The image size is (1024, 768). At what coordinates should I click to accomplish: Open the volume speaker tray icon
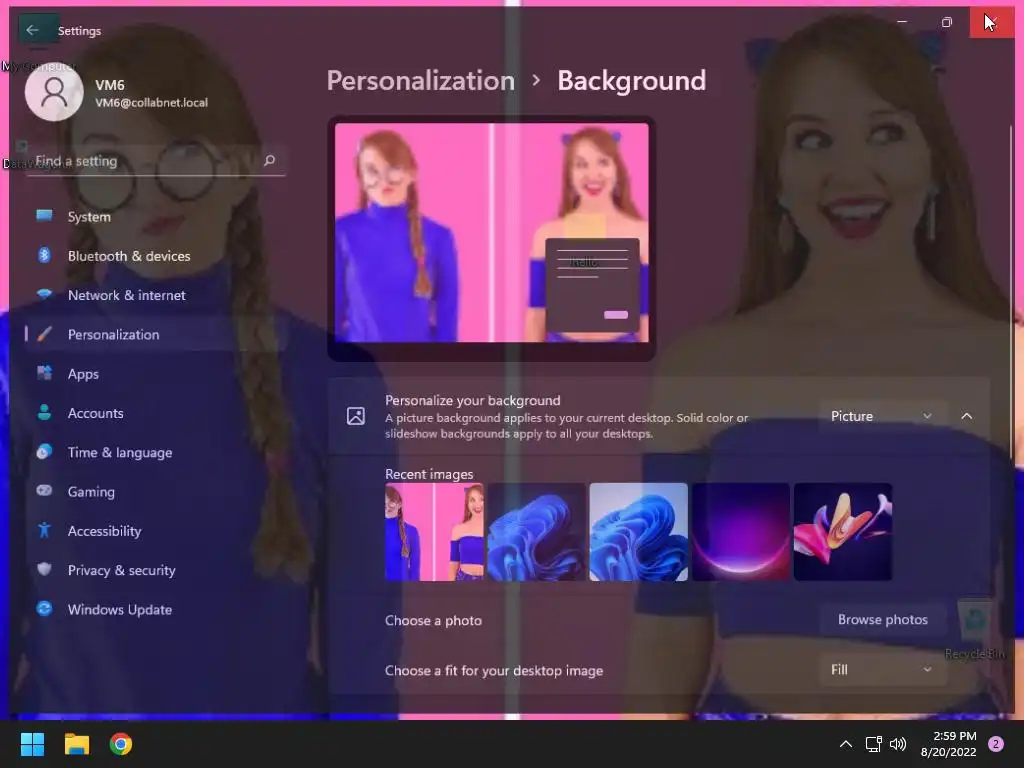point(898,744)
